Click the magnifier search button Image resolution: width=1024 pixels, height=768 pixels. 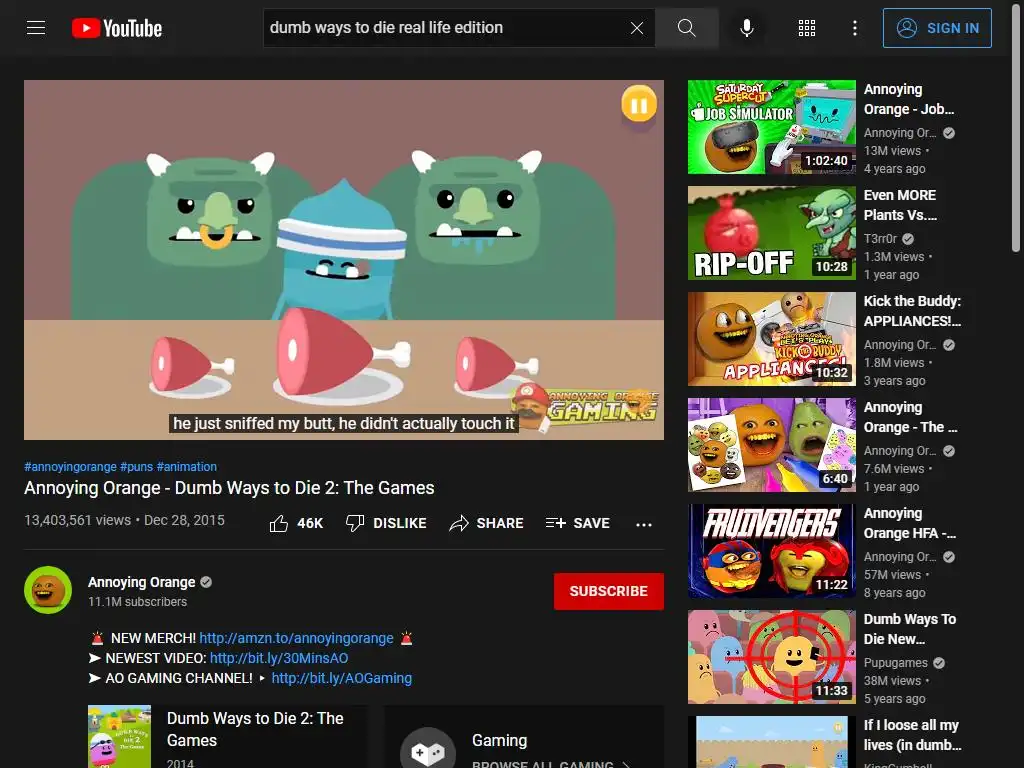[x=686, y=27]
